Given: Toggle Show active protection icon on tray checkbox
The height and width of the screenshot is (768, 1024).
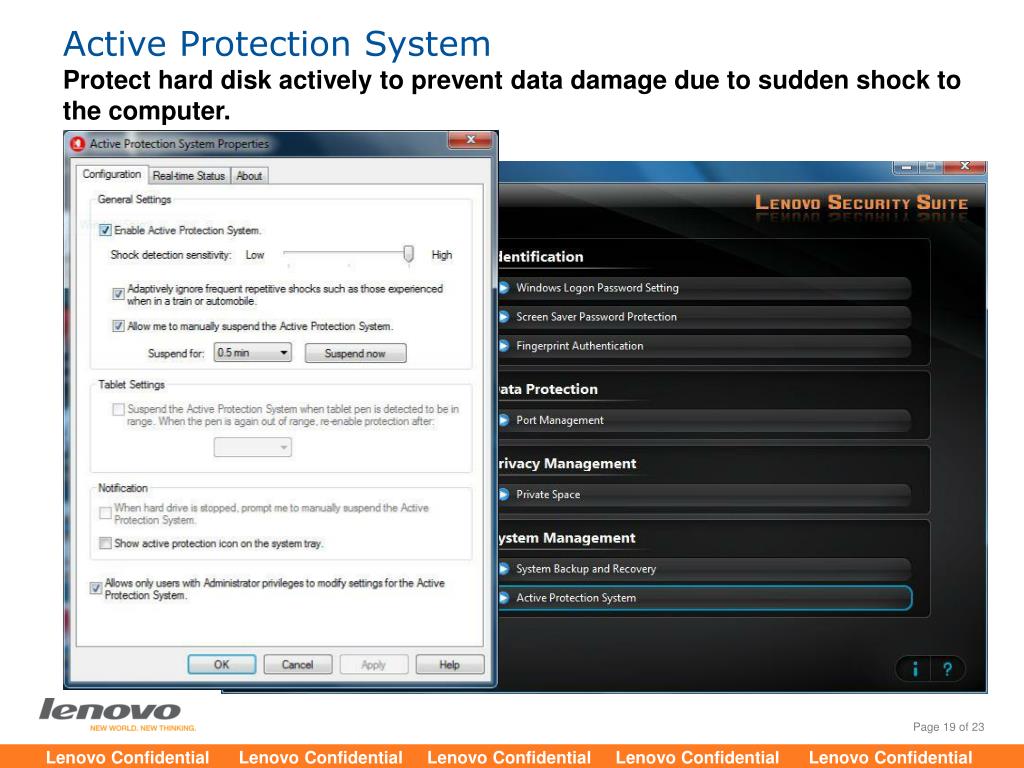Looking at the screenshot, I should point(105,543).
